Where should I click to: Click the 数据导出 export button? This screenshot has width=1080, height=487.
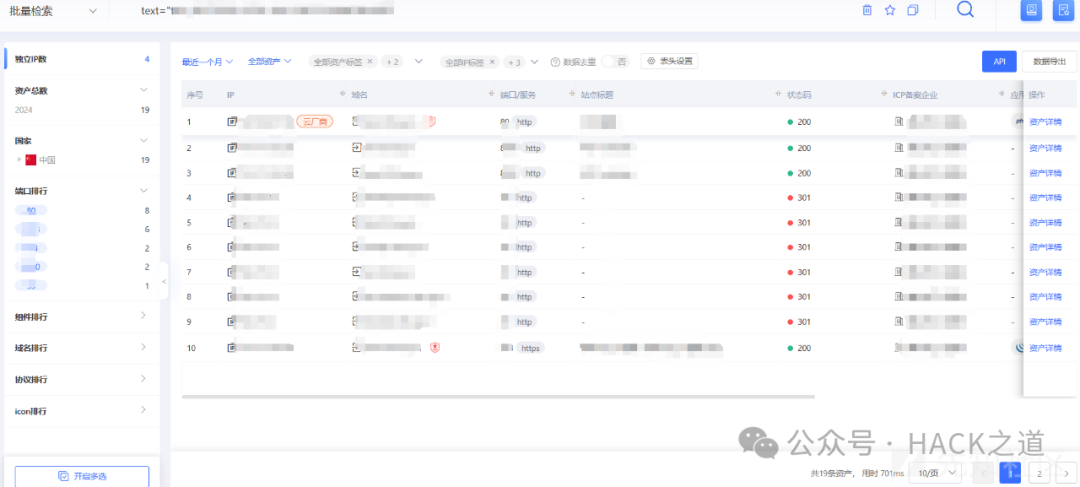click(1049, 61)
